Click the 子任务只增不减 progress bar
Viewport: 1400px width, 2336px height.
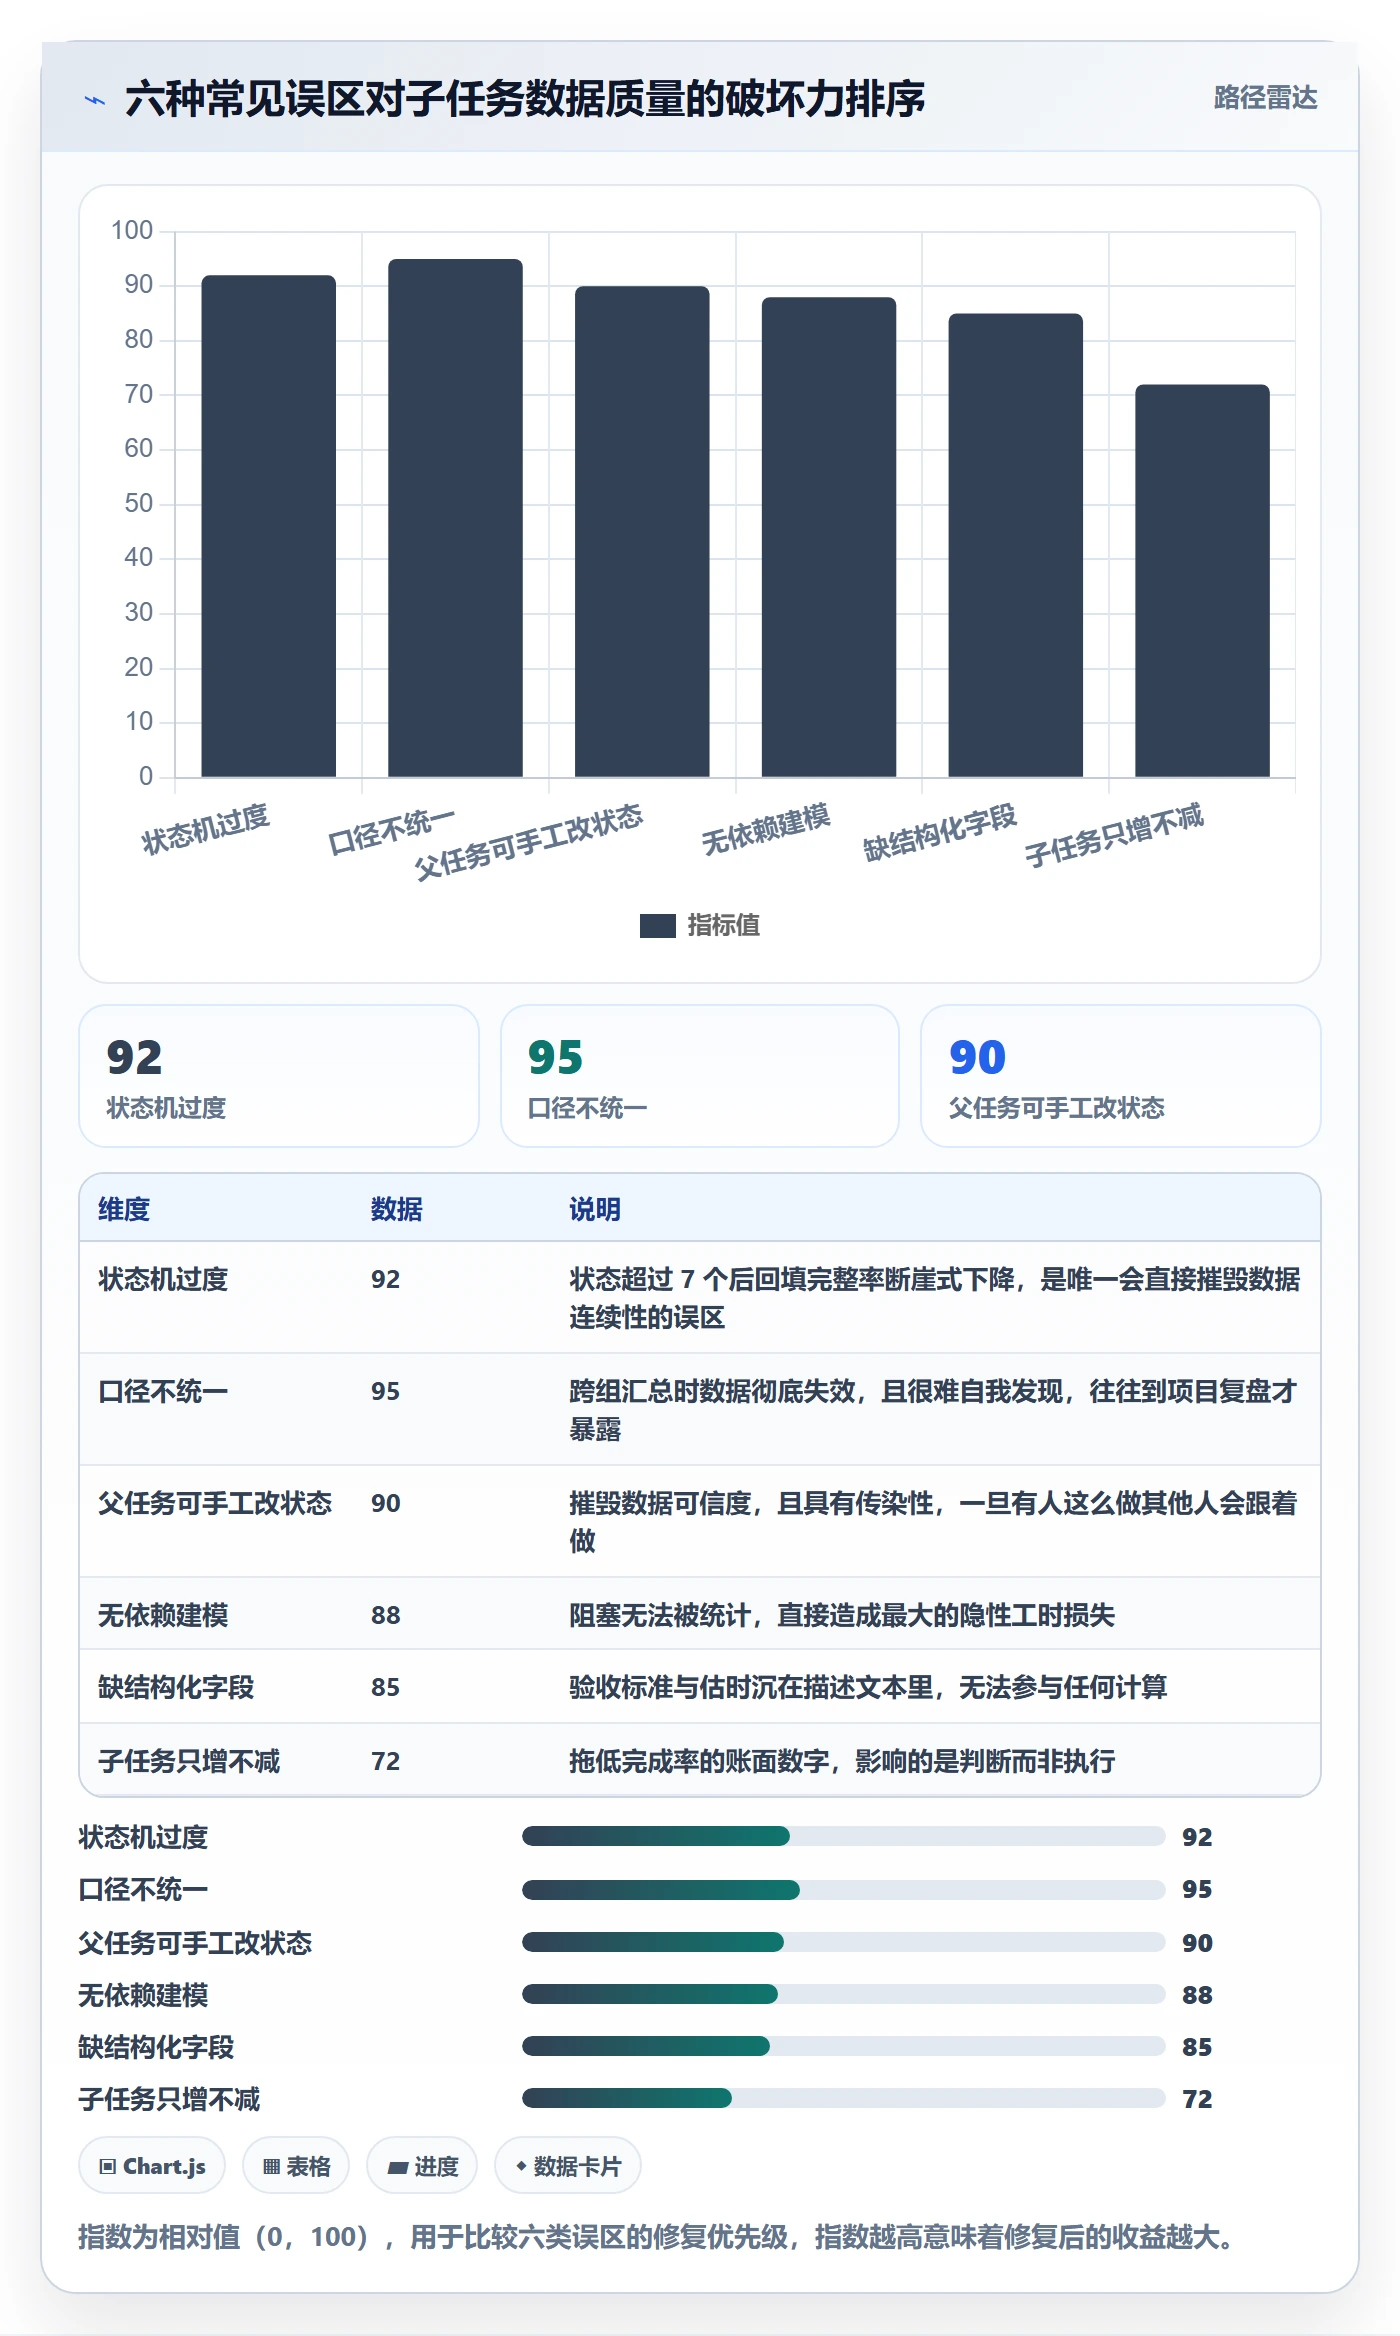[x=844, y=2098]
